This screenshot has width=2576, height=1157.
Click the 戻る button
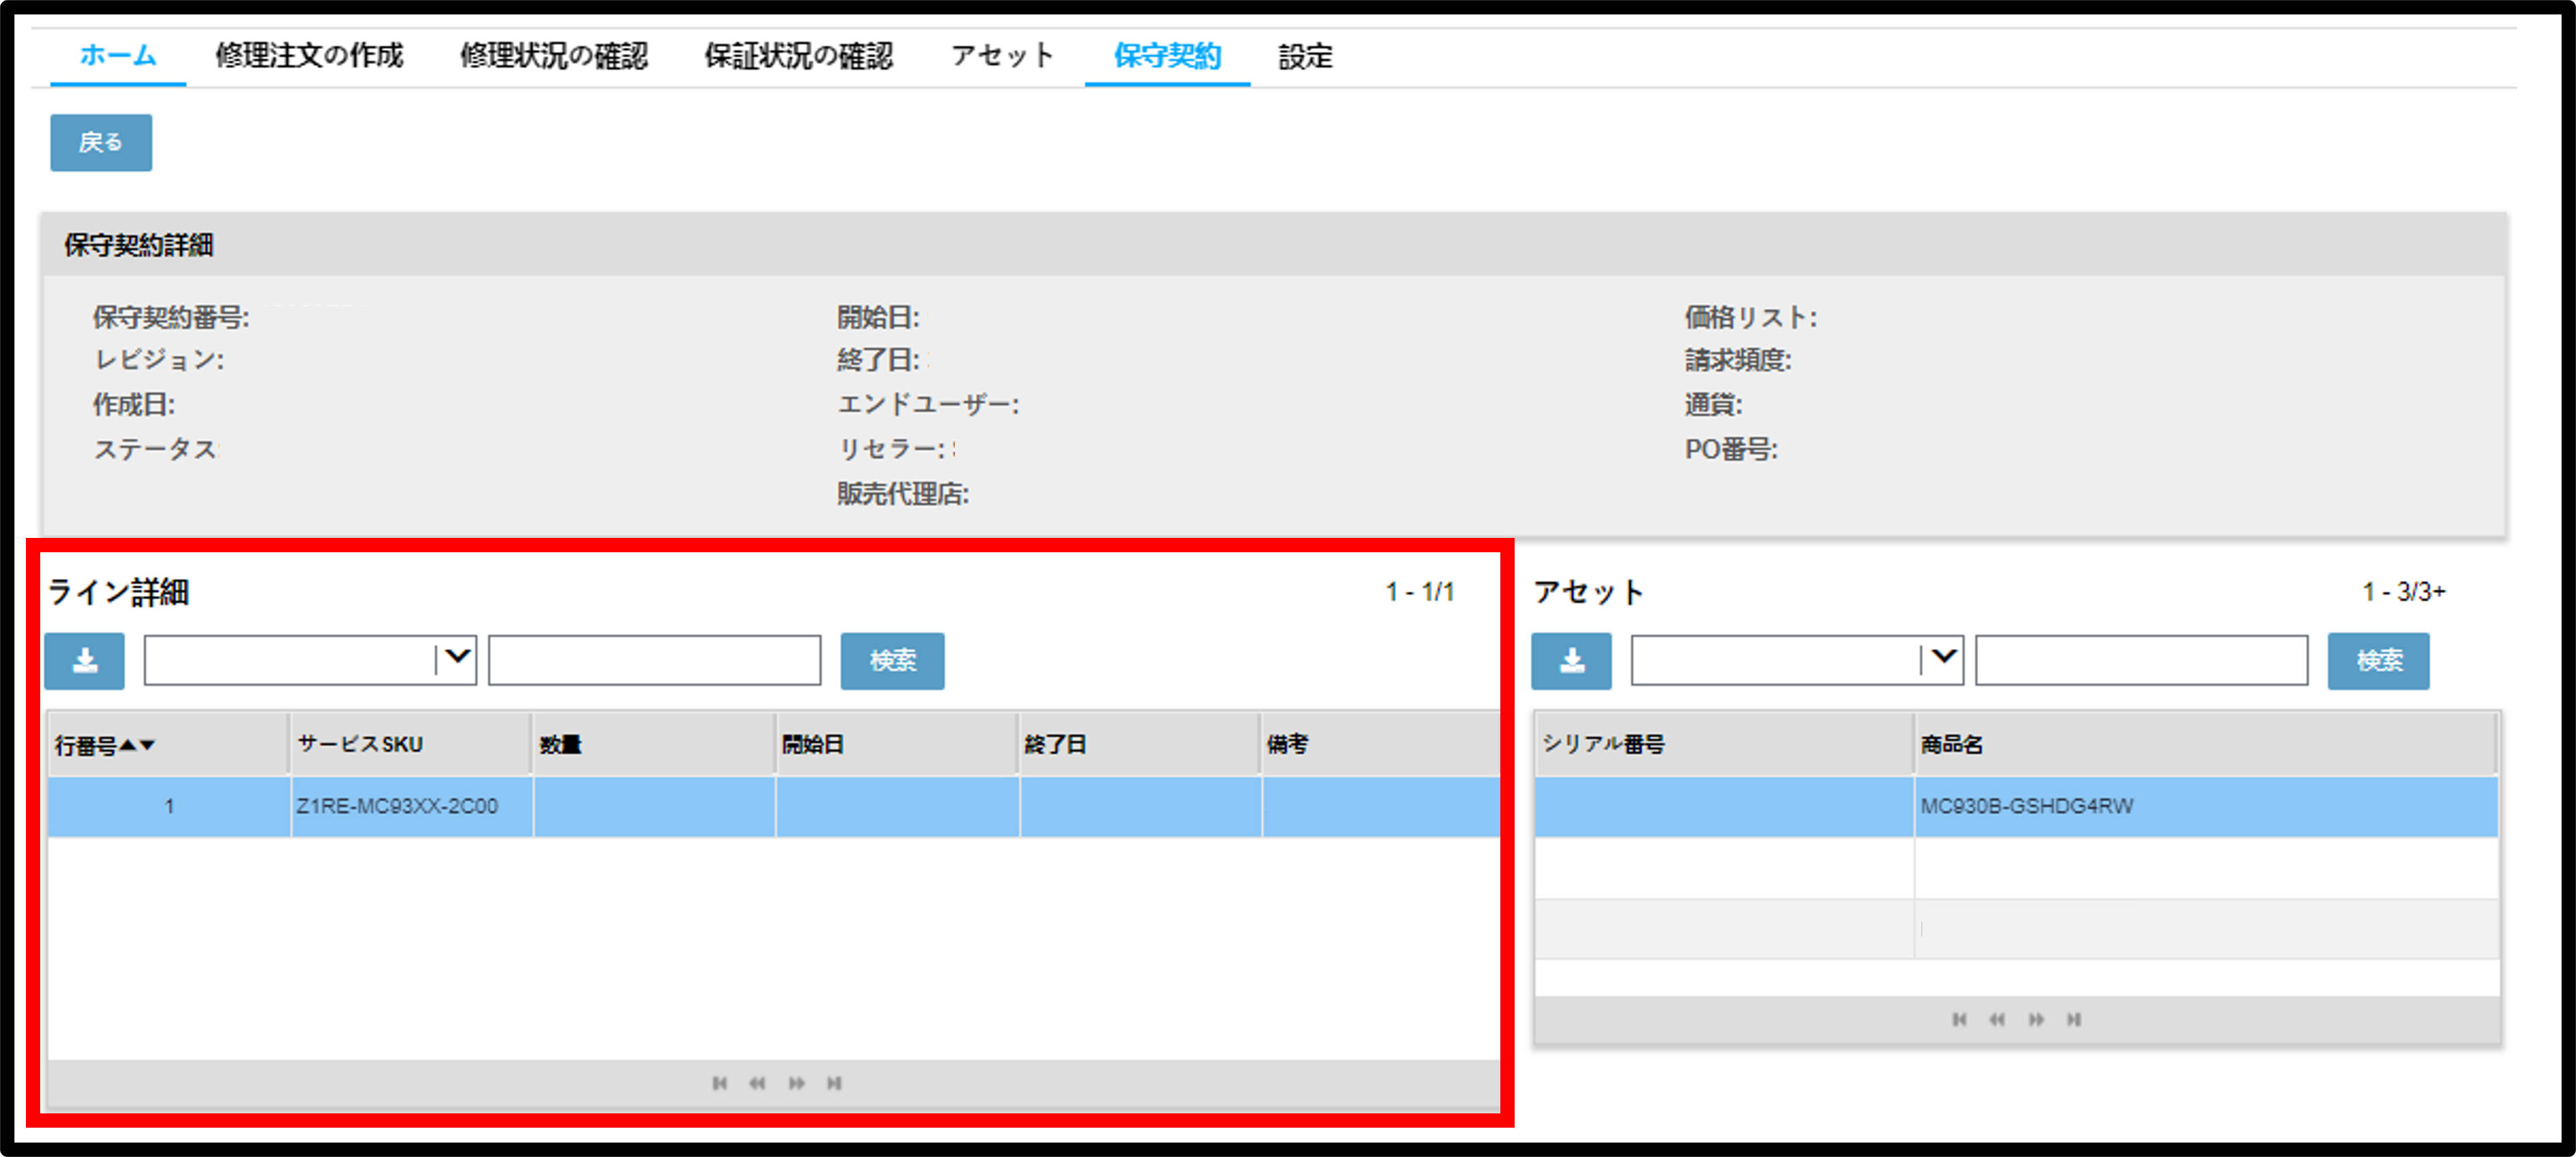click(101, 142)
